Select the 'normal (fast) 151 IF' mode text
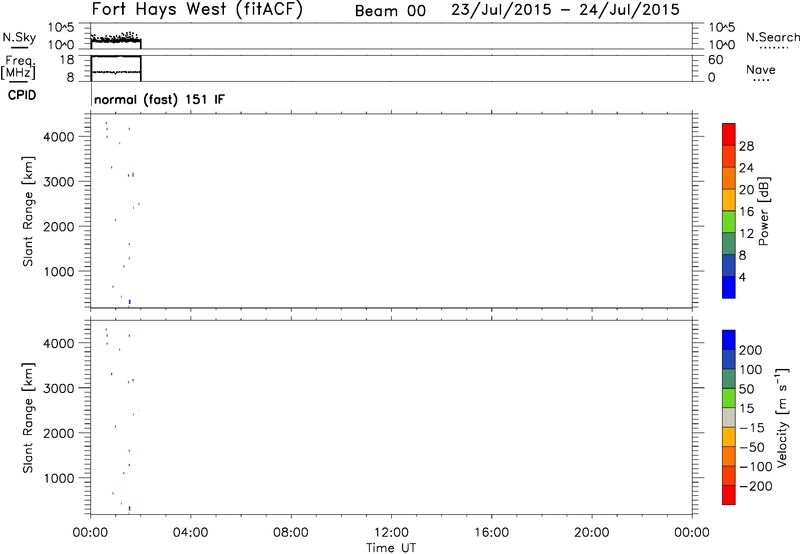800x554 pixels. (x=159, y=99)
